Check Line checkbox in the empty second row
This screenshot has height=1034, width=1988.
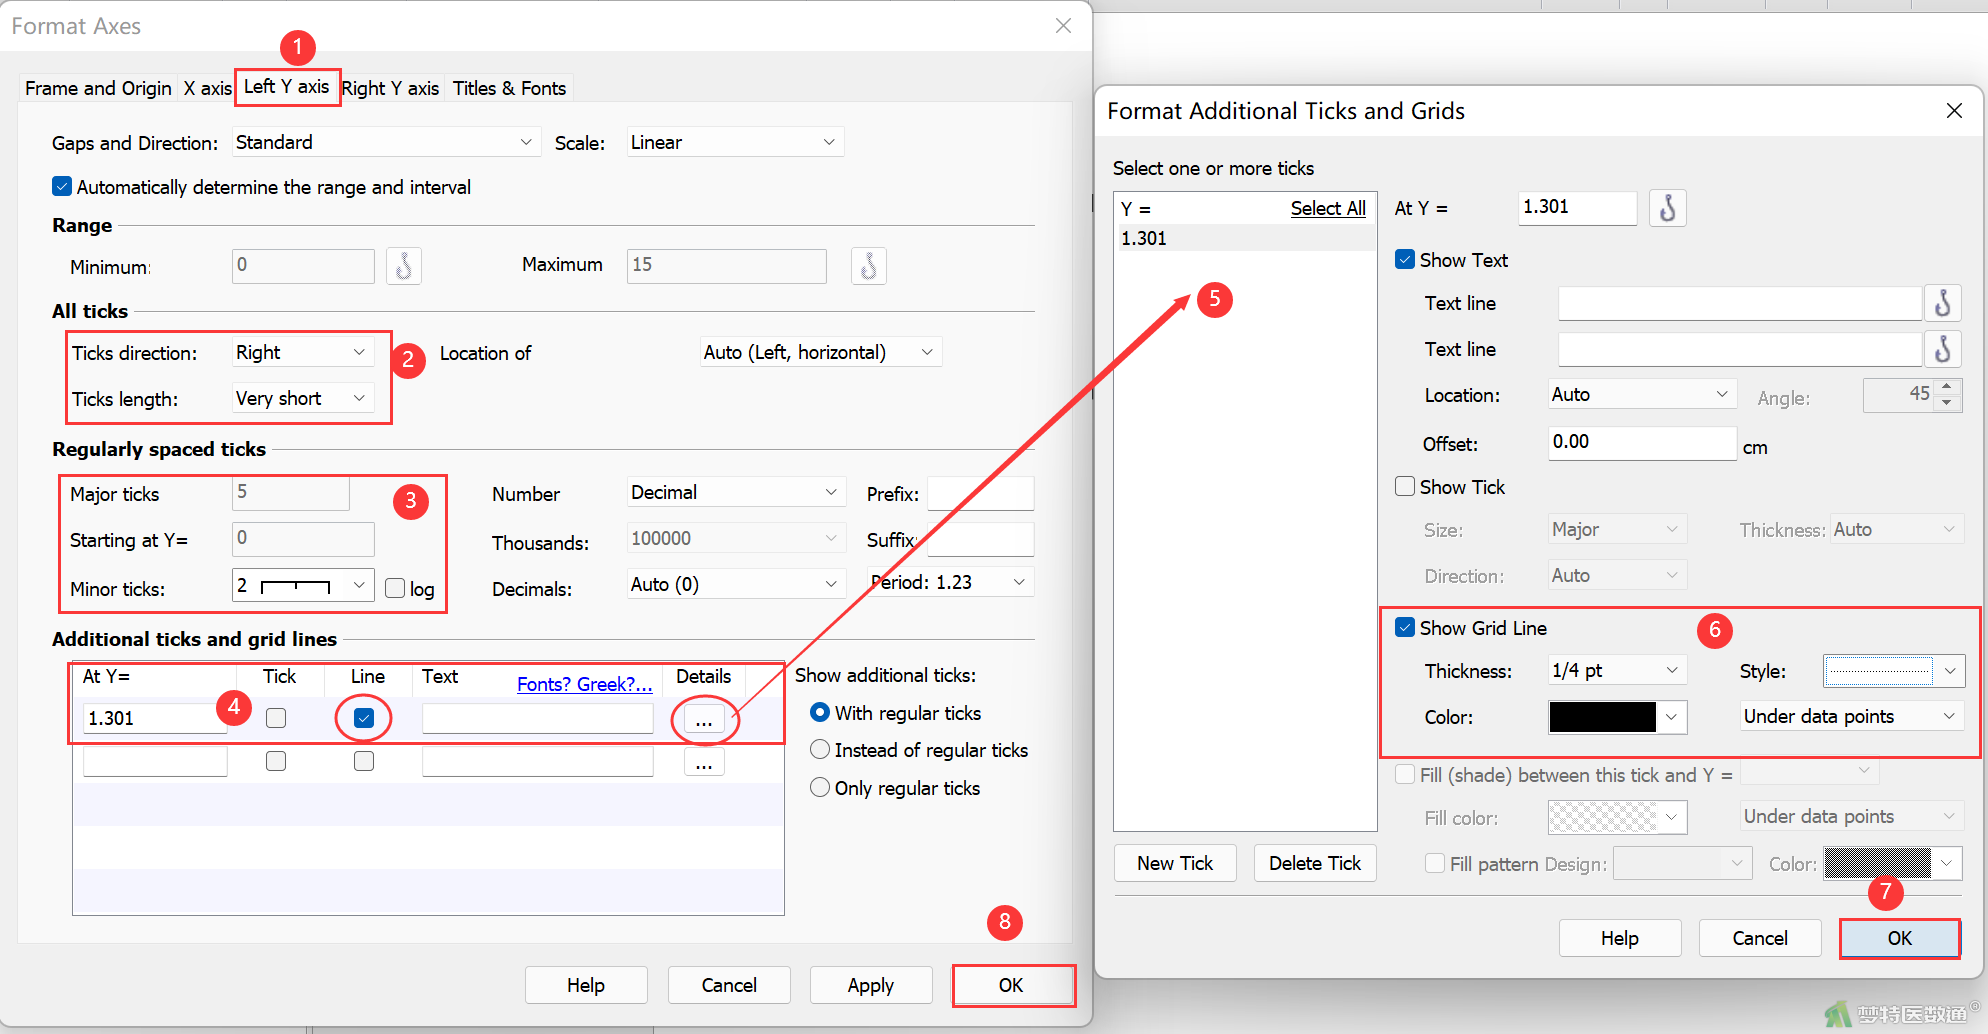(364, 761)
